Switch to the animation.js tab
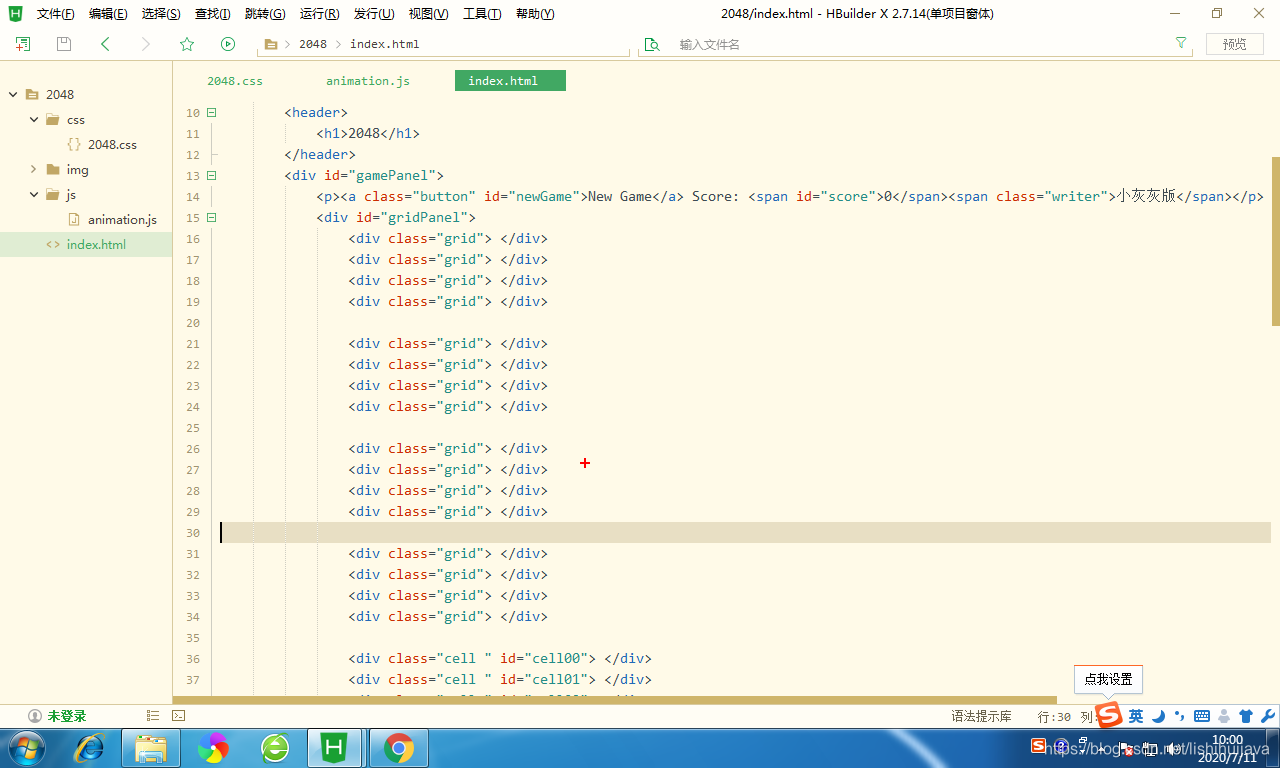This screenshot has height=768, width=1280. click(x=368, y=81)
